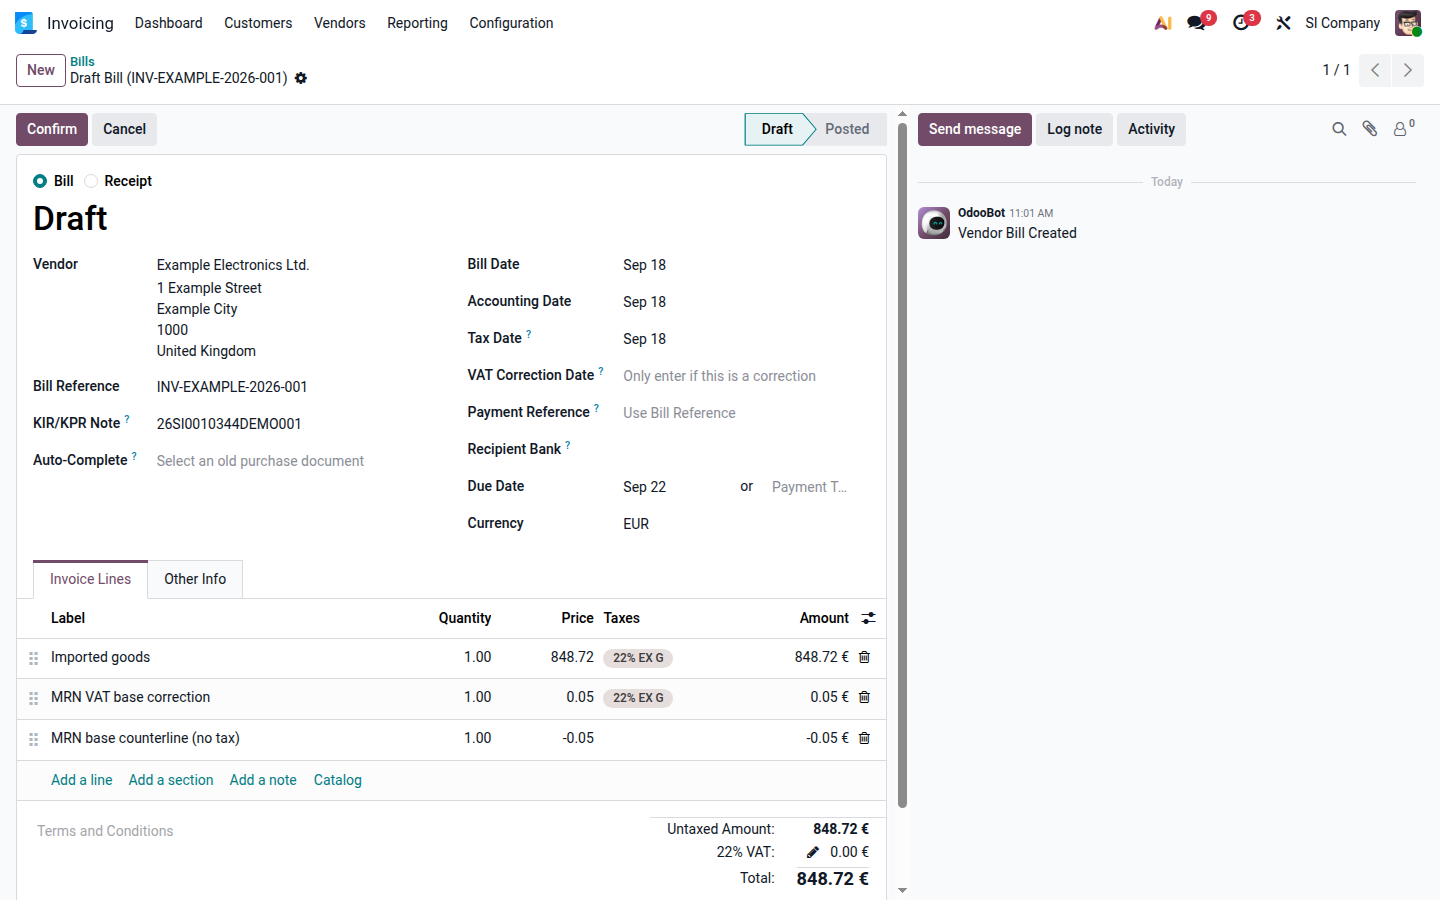This screenshot has height=900, width=1440.
Task: Click the Posted status stage
Action: [x=847, y=129]
